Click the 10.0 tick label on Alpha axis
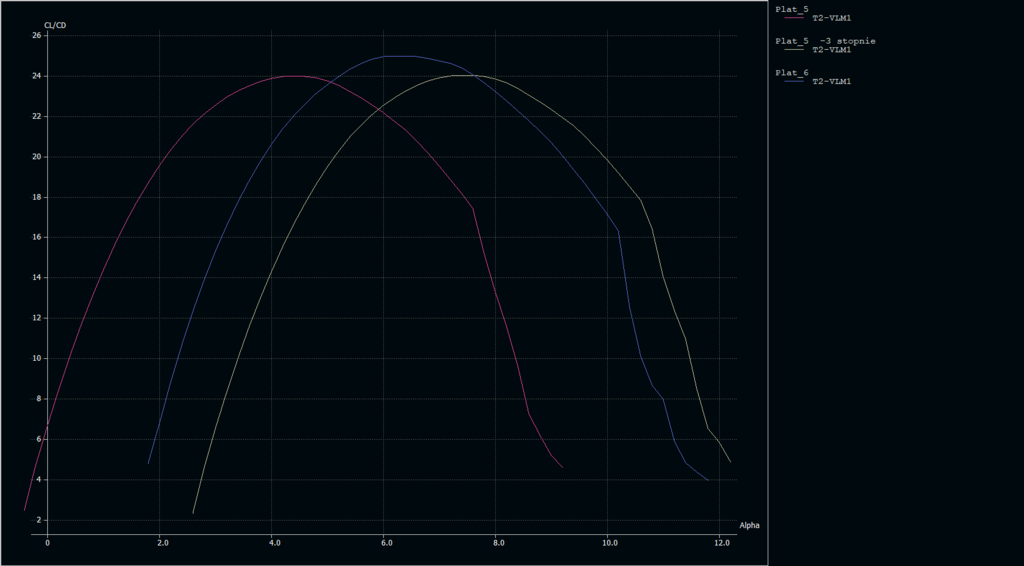The image size is (1024, 566). click(609, 543)
